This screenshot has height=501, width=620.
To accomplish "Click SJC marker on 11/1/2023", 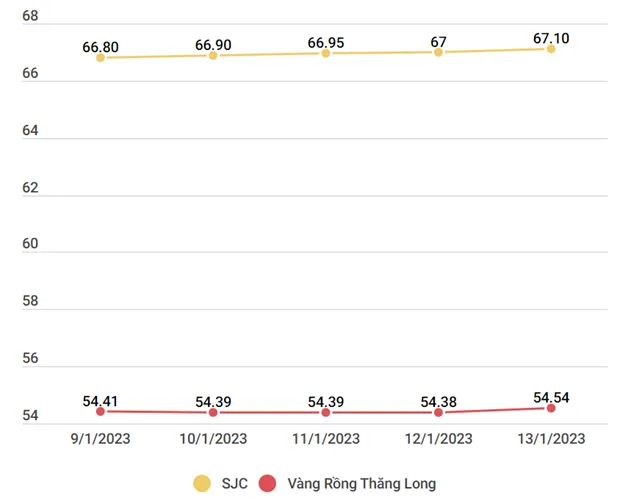I will [x=326, y=53].
